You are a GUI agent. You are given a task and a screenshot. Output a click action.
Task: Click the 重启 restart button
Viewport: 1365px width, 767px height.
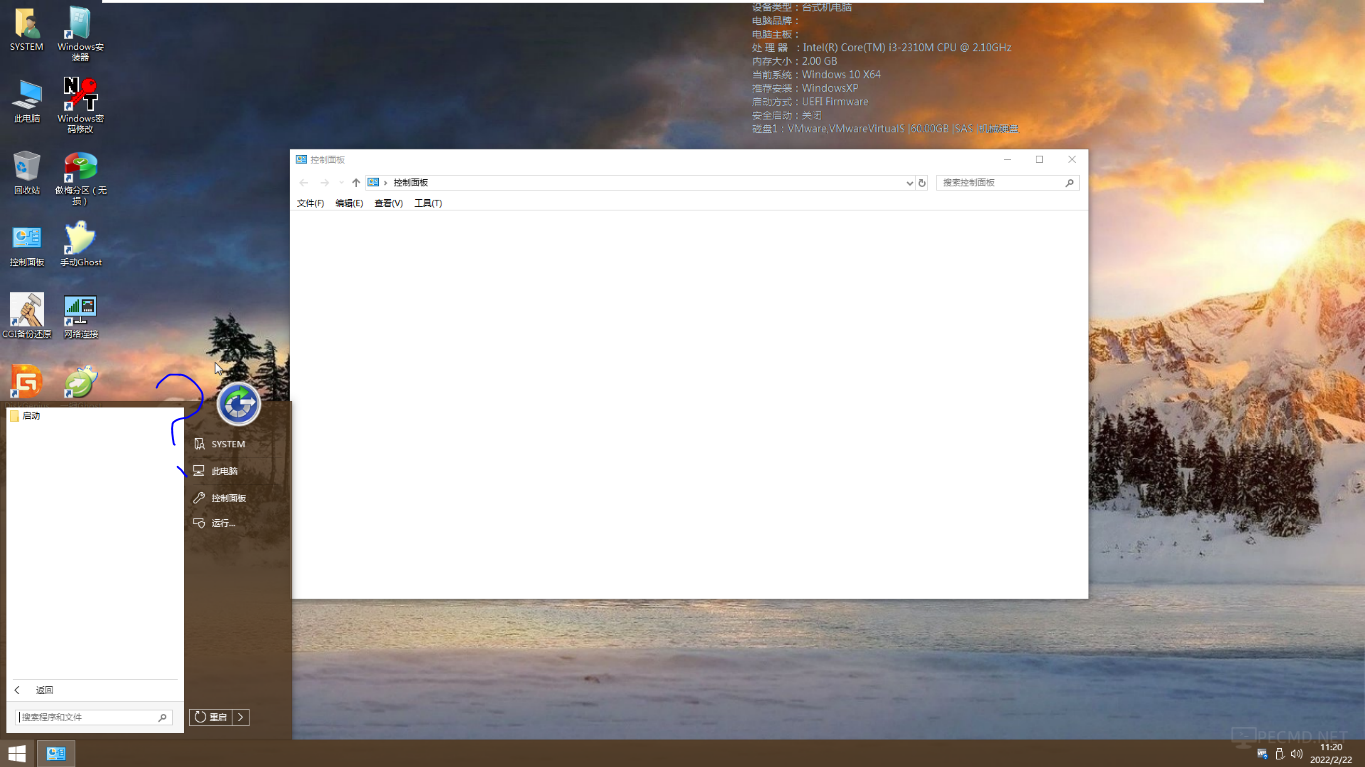(211, 717)
